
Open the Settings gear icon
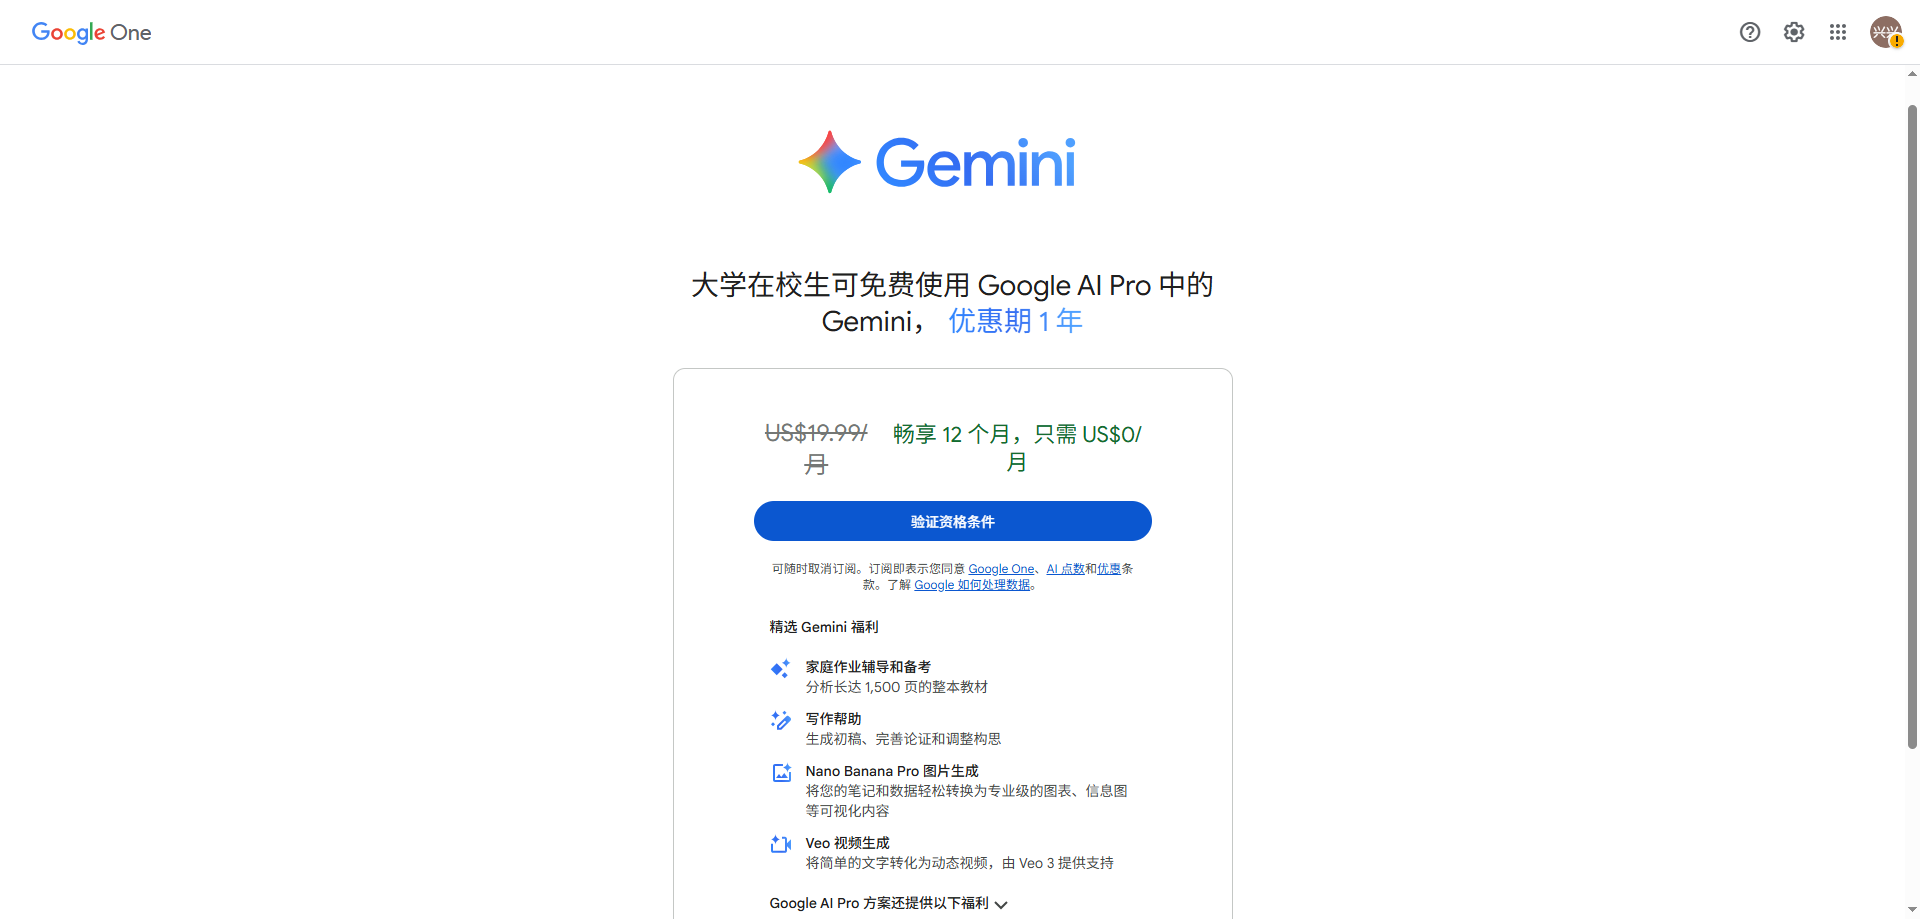click(1794, 32)
